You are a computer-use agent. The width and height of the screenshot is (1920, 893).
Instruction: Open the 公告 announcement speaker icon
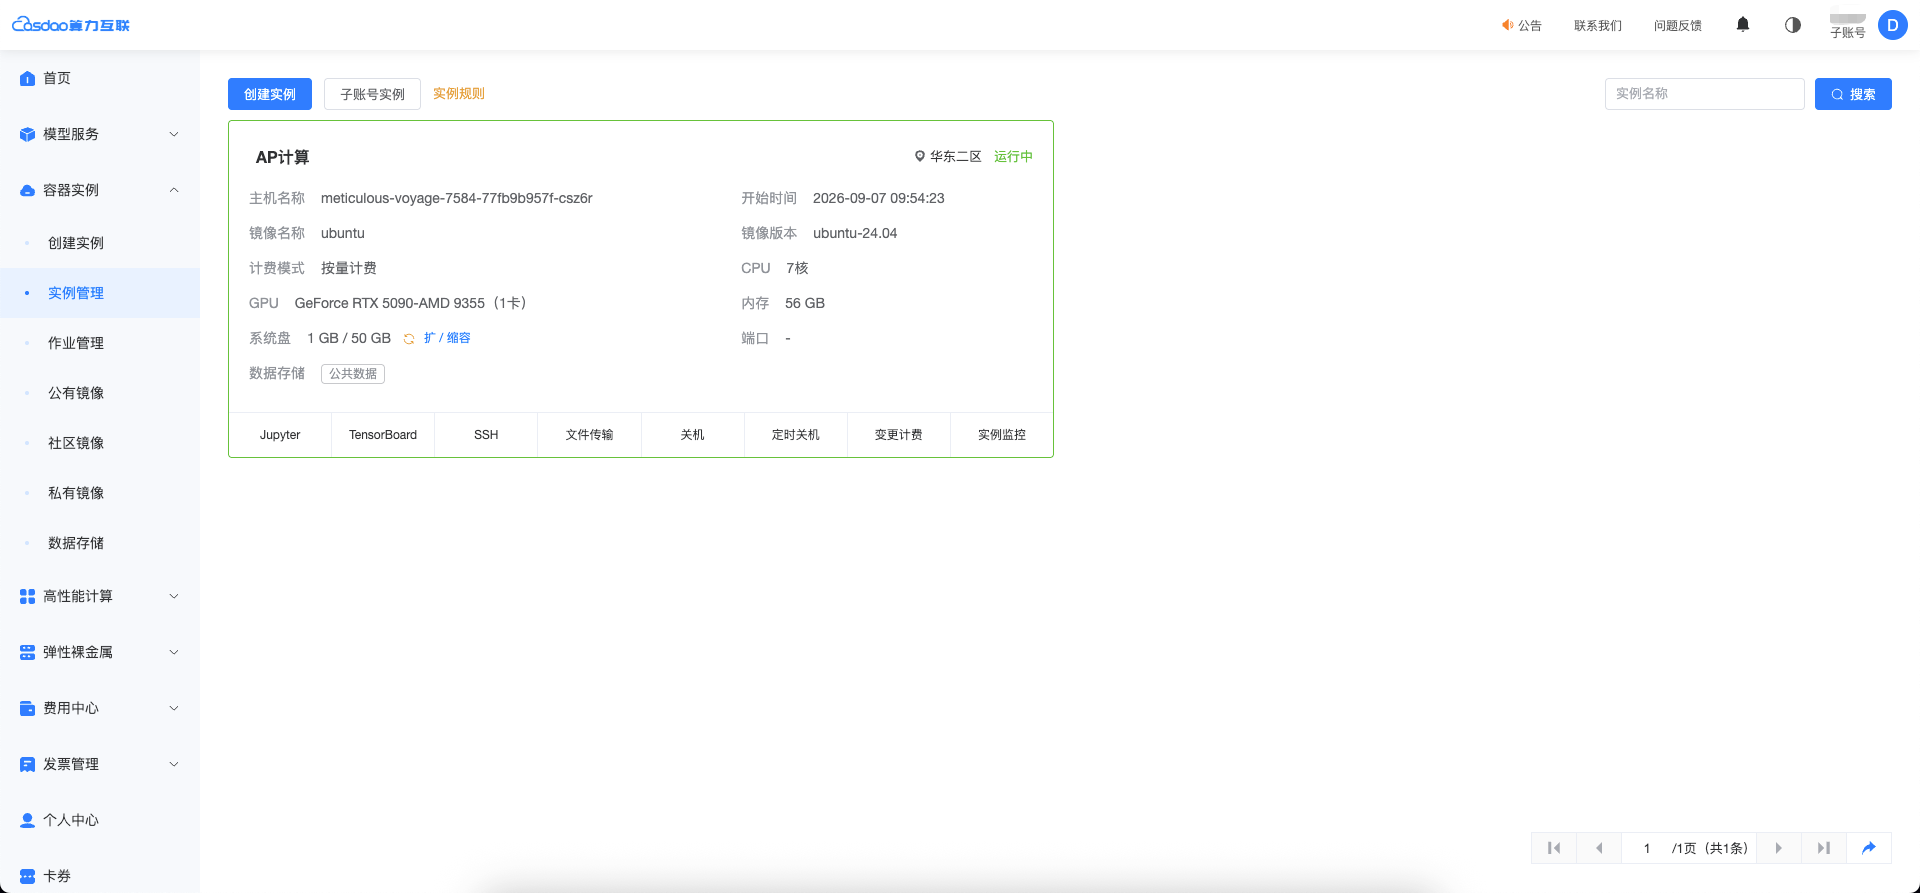(1507, 25)
